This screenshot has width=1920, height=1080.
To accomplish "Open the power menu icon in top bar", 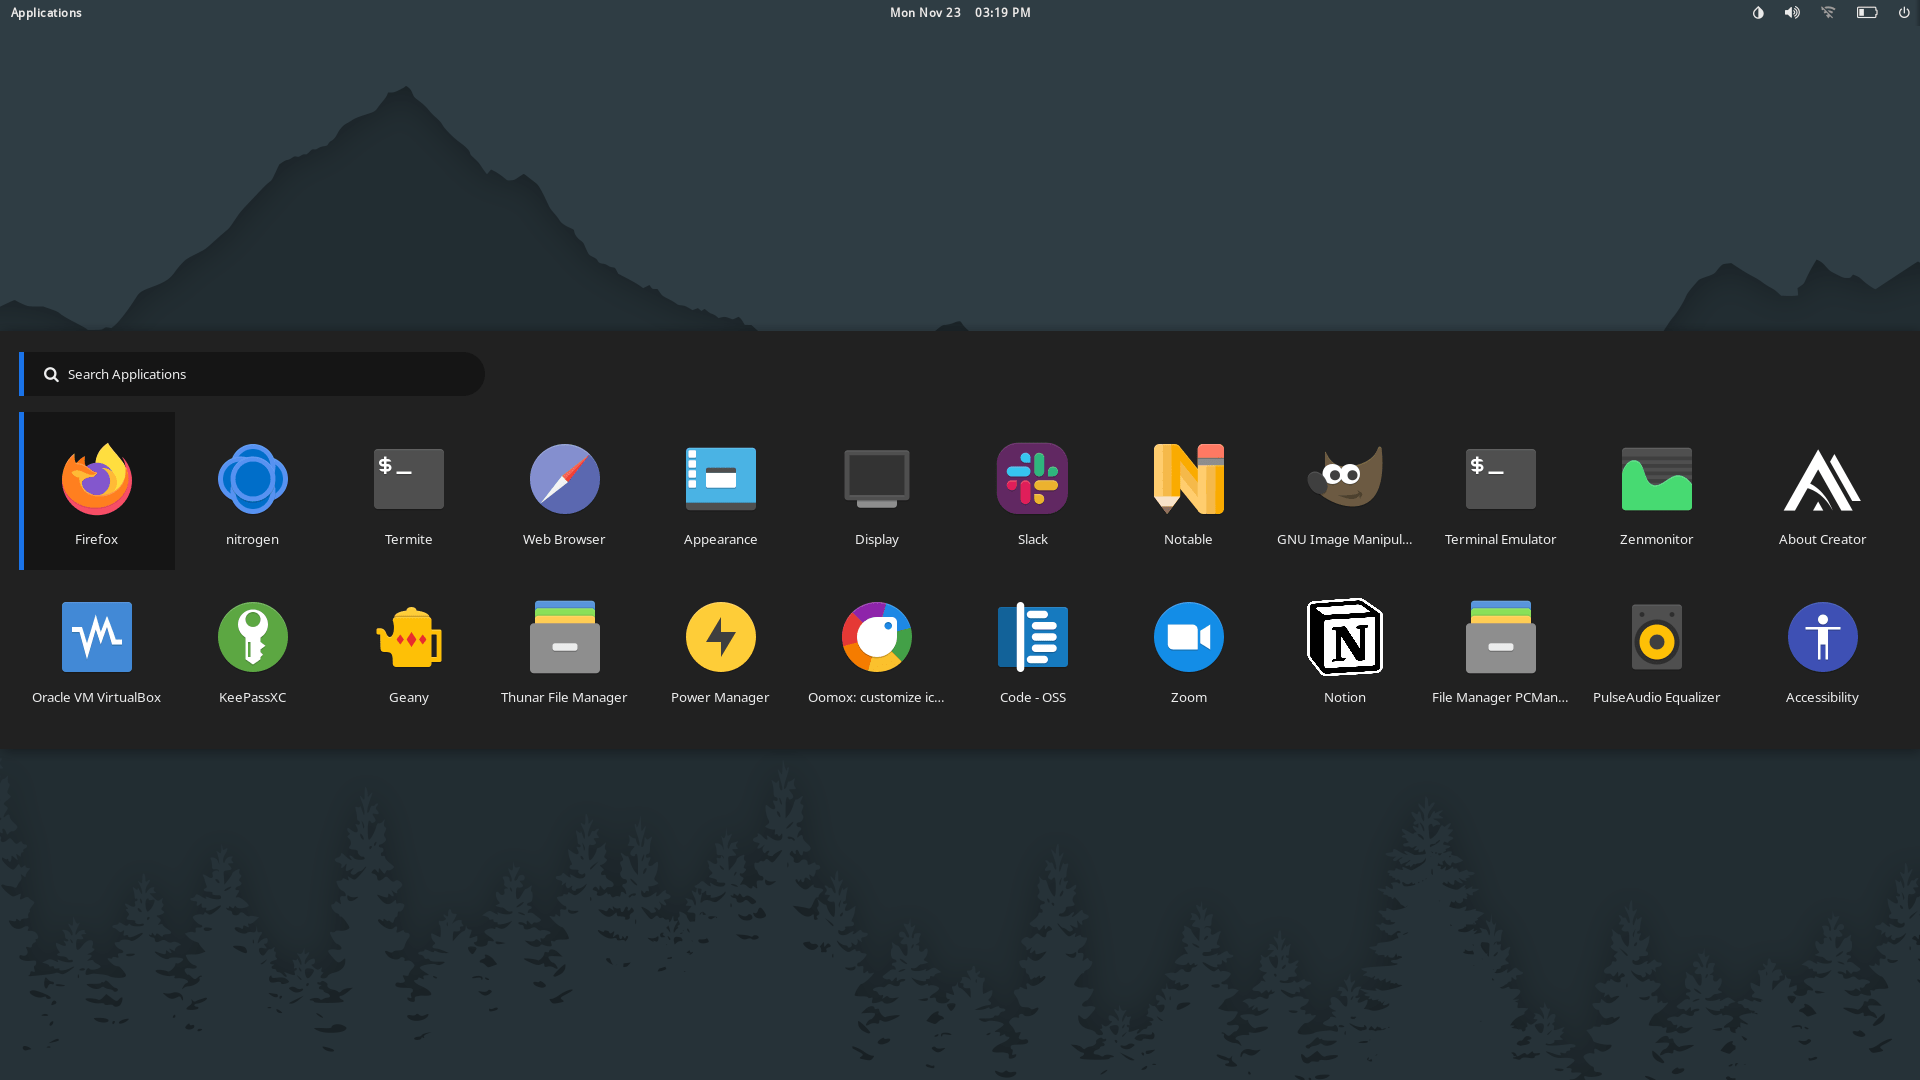I will (x=1904, y=13).
